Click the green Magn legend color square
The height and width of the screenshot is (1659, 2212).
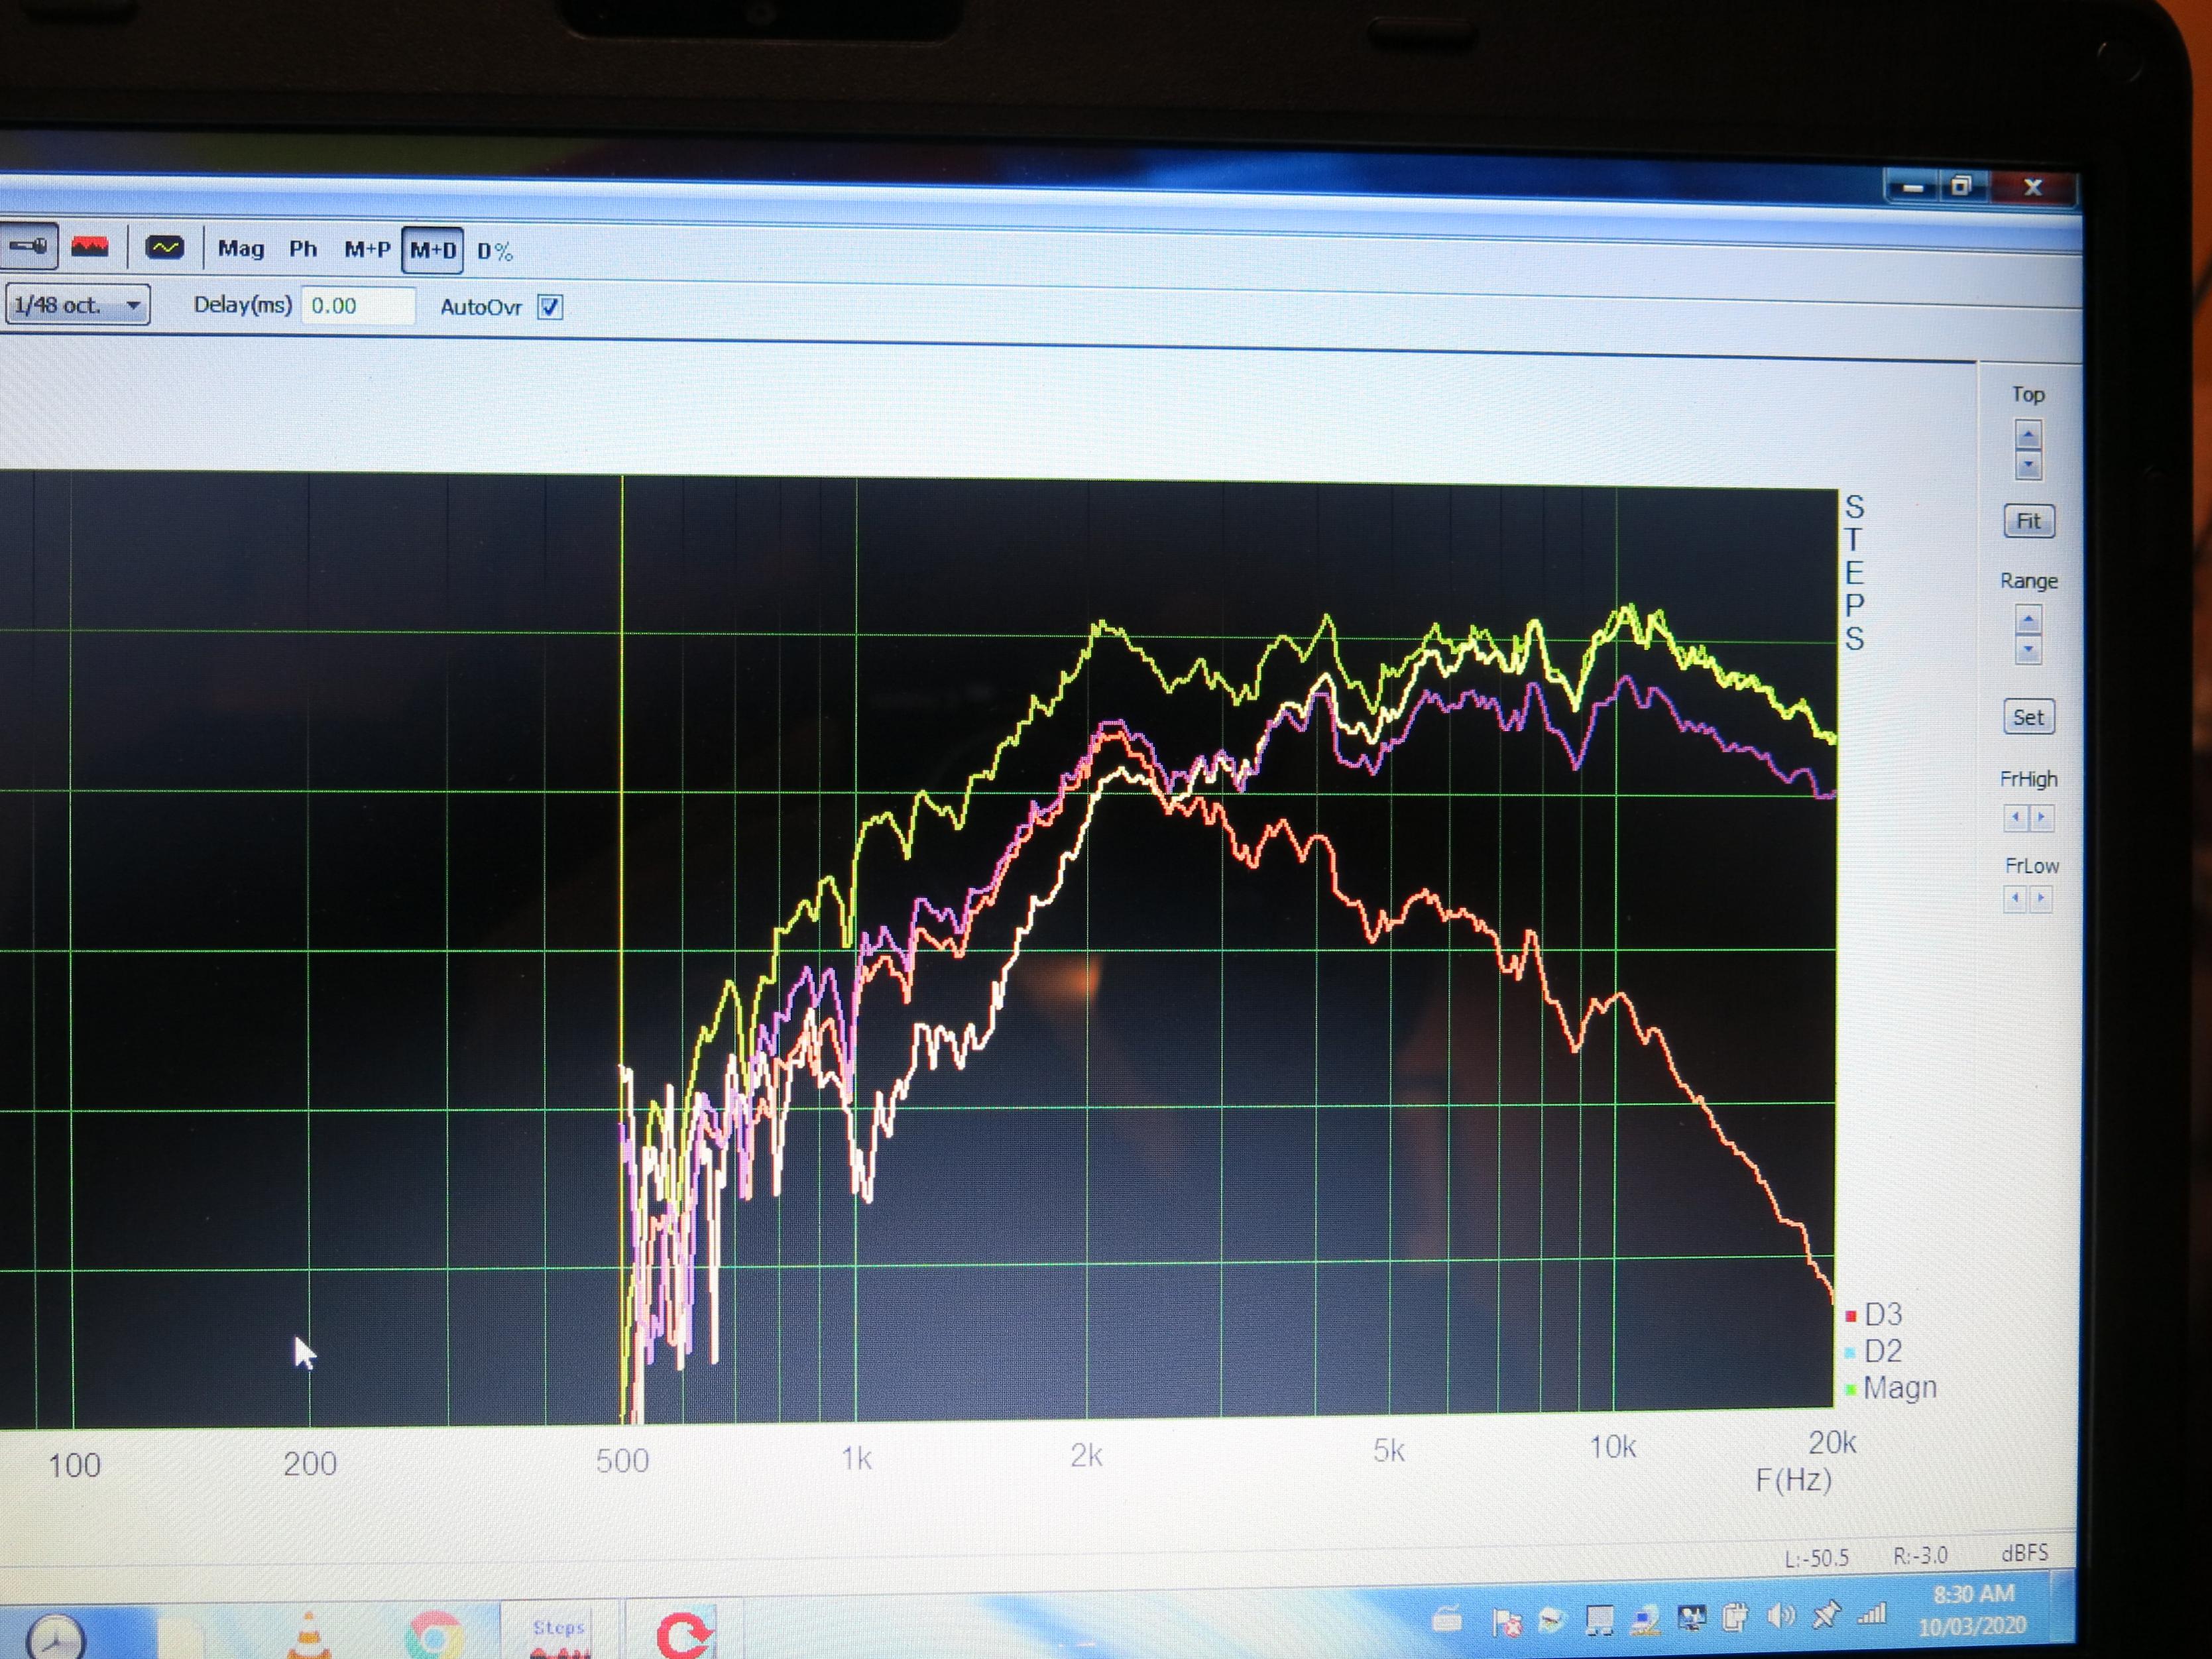tap(1851, 1390)
